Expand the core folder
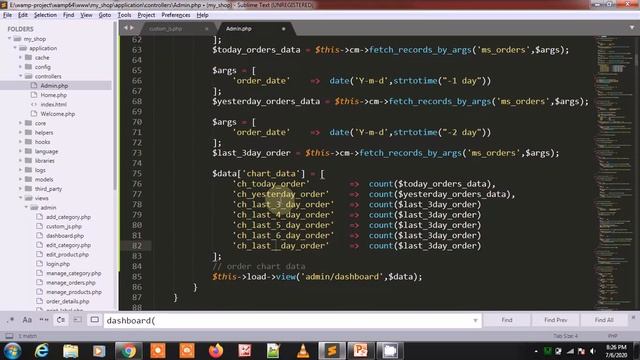The width and height of the screenshot is (640, 360). 20,123
